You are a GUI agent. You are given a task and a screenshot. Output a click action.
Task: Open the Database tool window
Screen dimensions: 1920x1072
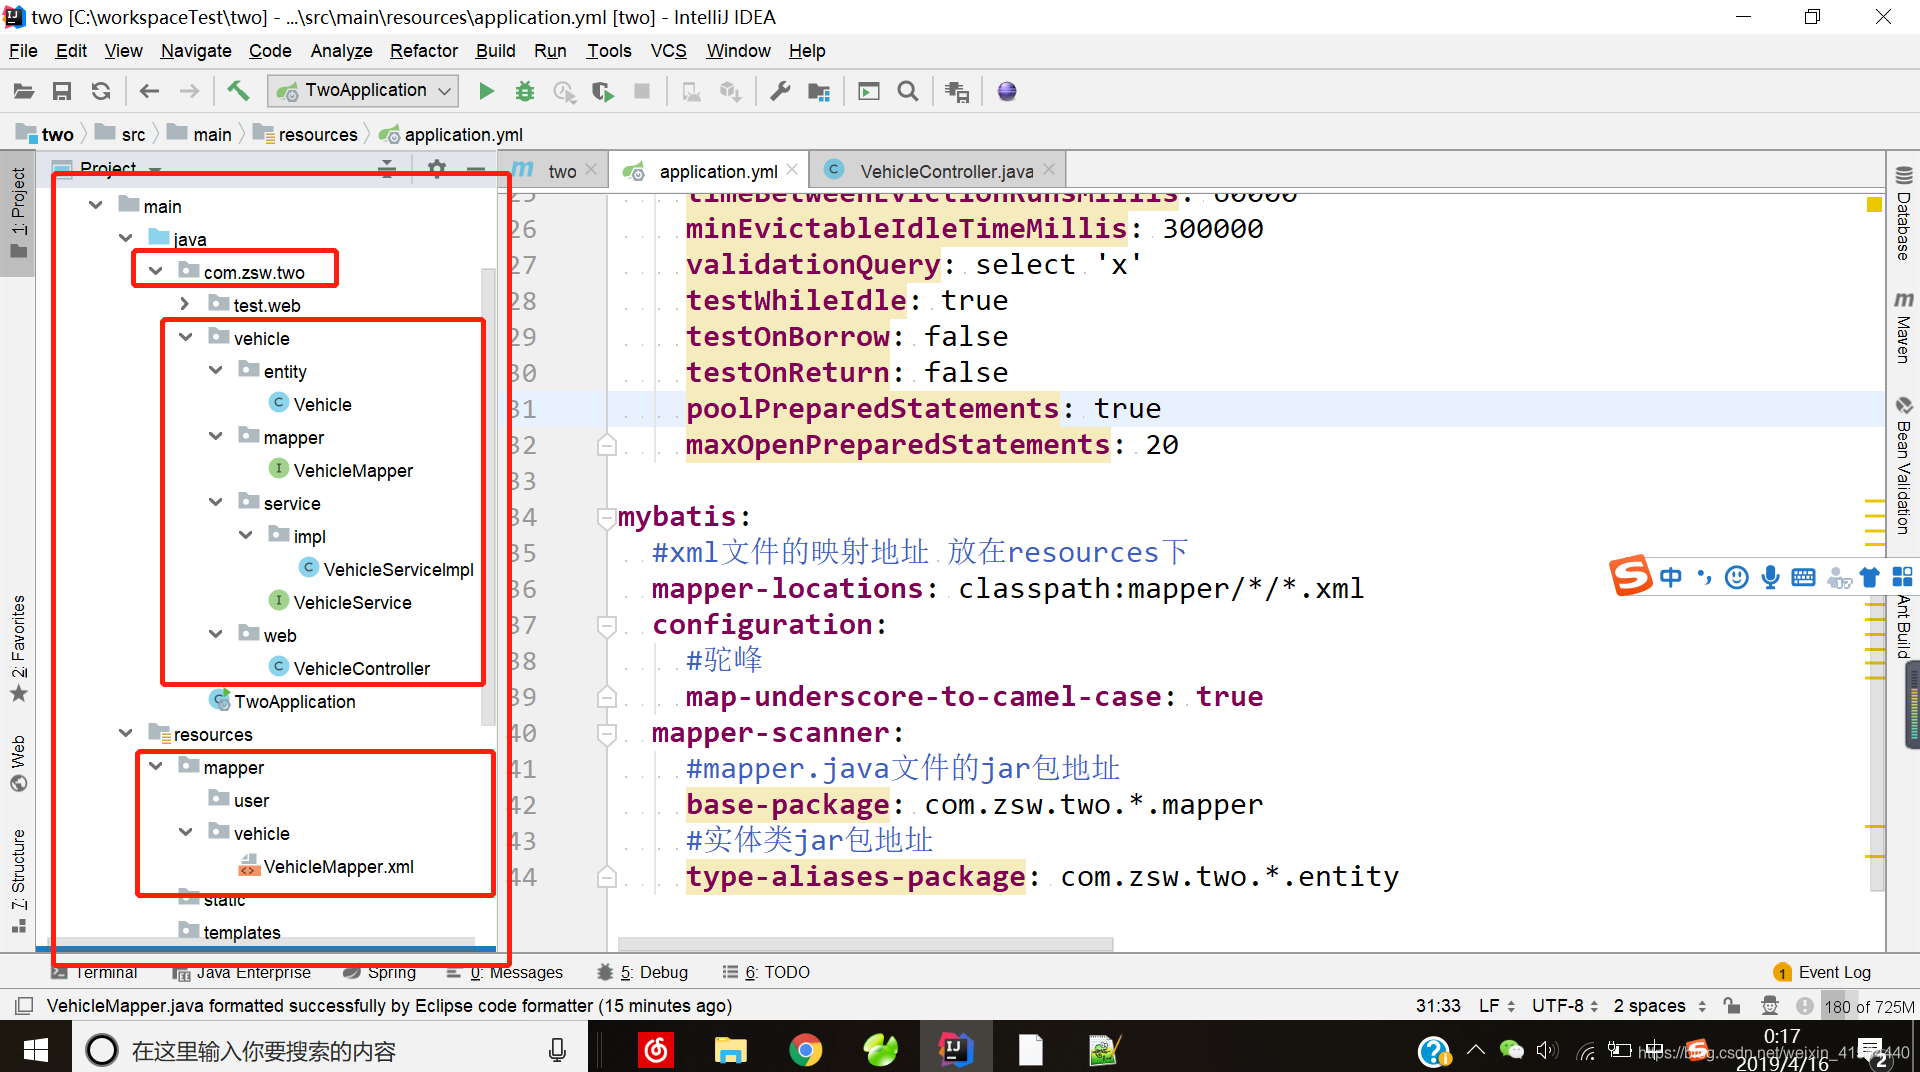[x=1903, y=212]
